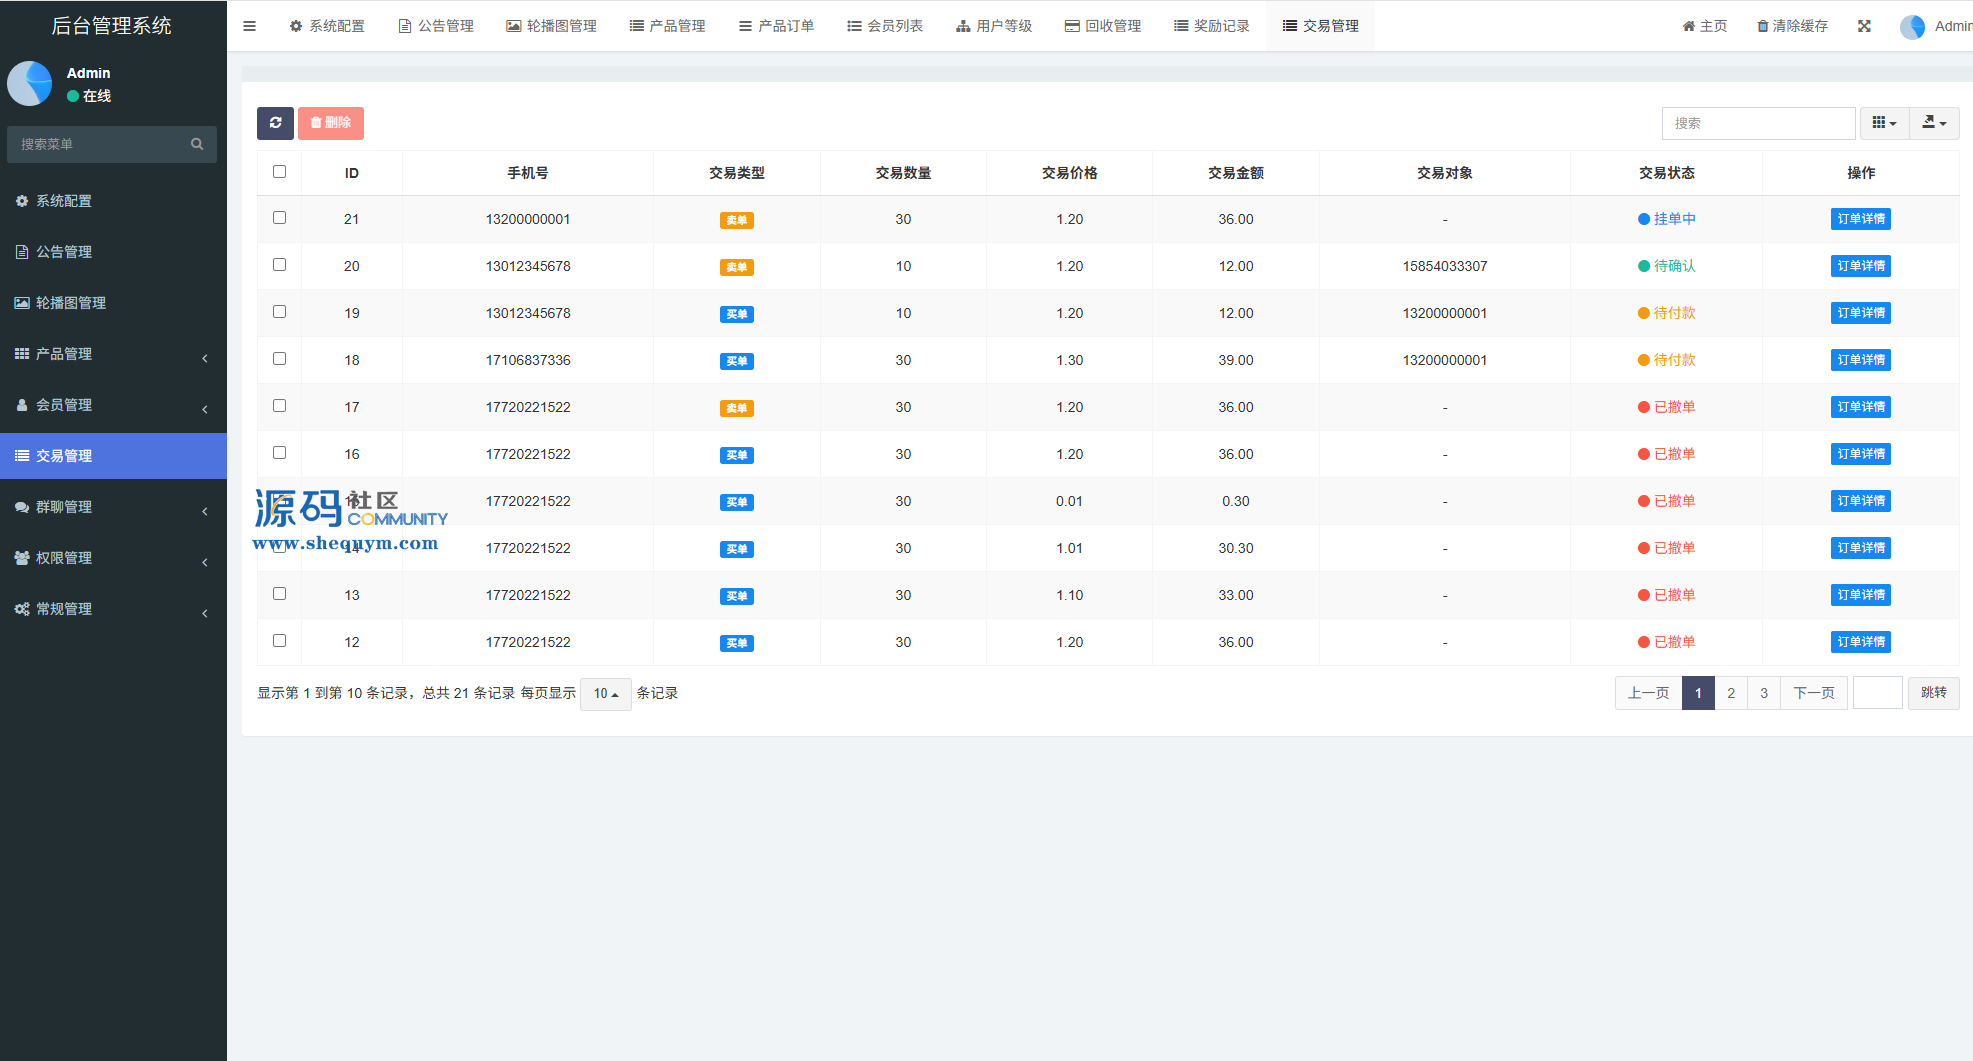Viewport: 1973px width, 1061px height.
Task: Open the export data dropdown
Action: (1934, 123)
